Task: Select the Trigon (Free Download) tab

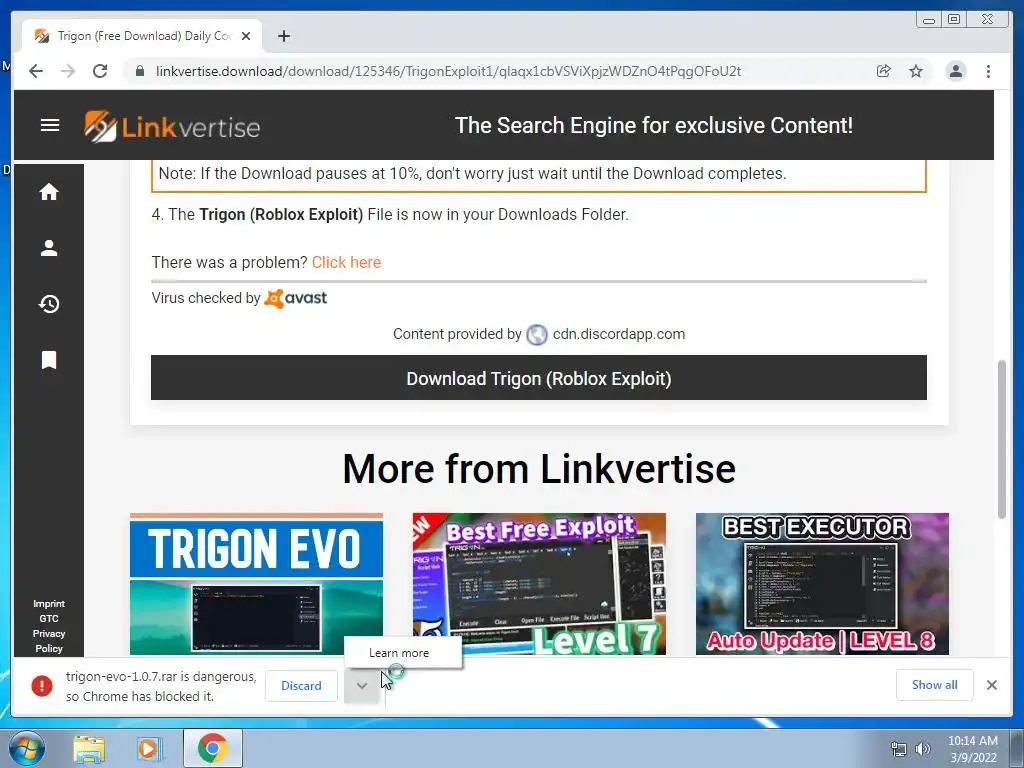Action: click(142, 36)
